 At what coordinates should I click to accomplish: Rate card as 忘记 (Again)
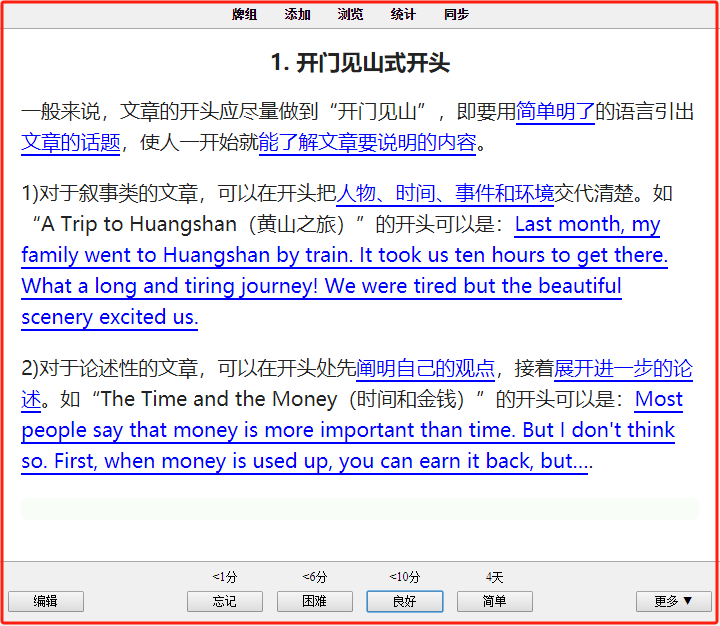[225, 601]
